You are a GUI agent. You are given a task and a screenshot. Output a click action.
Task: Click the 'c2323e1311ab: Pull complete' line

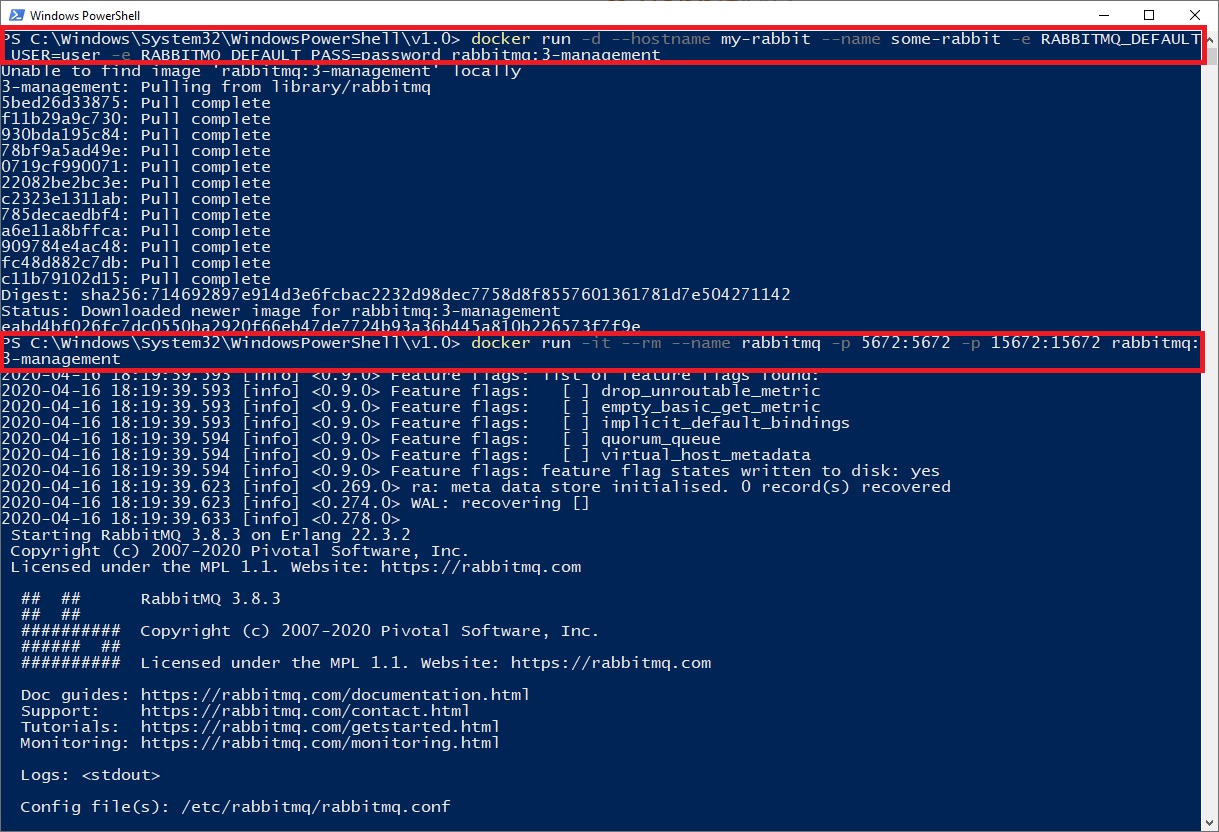(136, 199)
